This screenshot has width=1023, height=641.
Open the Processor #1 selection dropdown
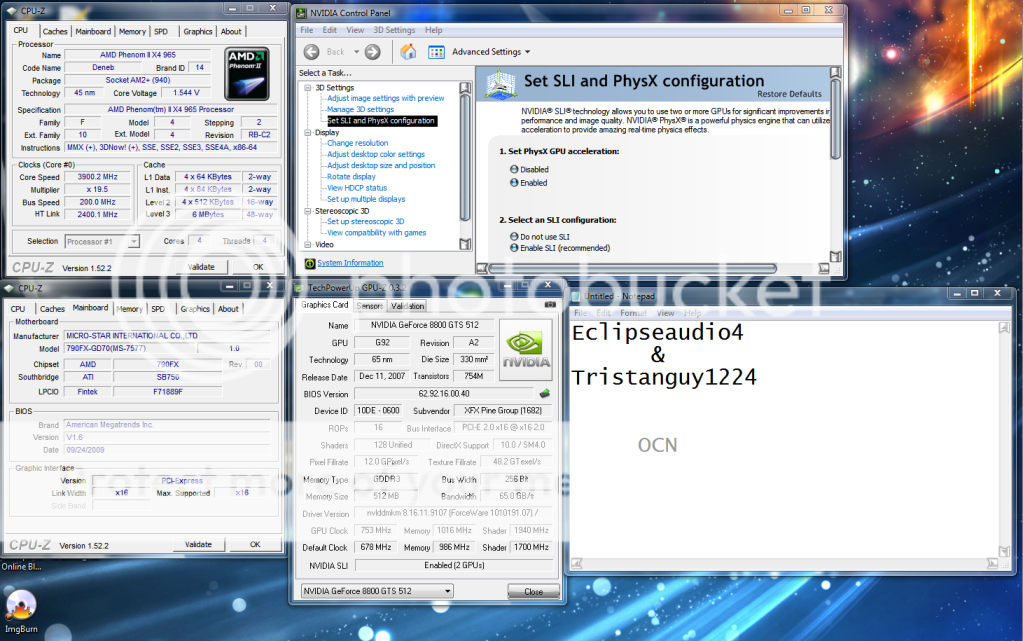(x=102, y=241)
